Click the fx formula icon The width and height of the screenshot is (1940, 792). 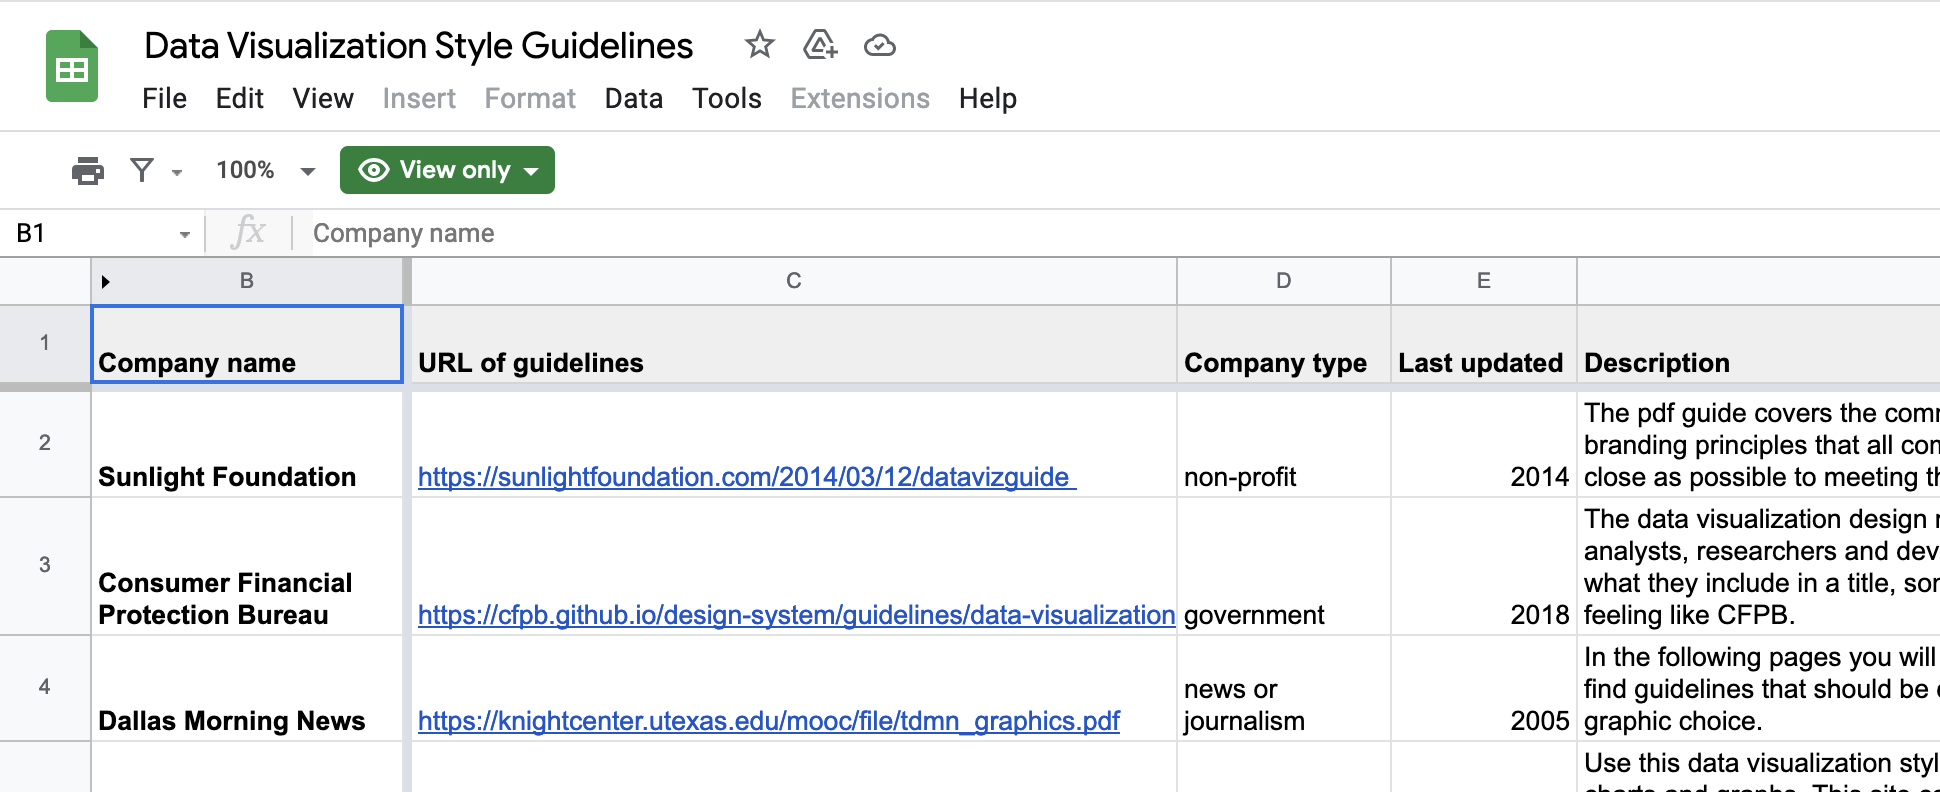[x=248, y=233]
